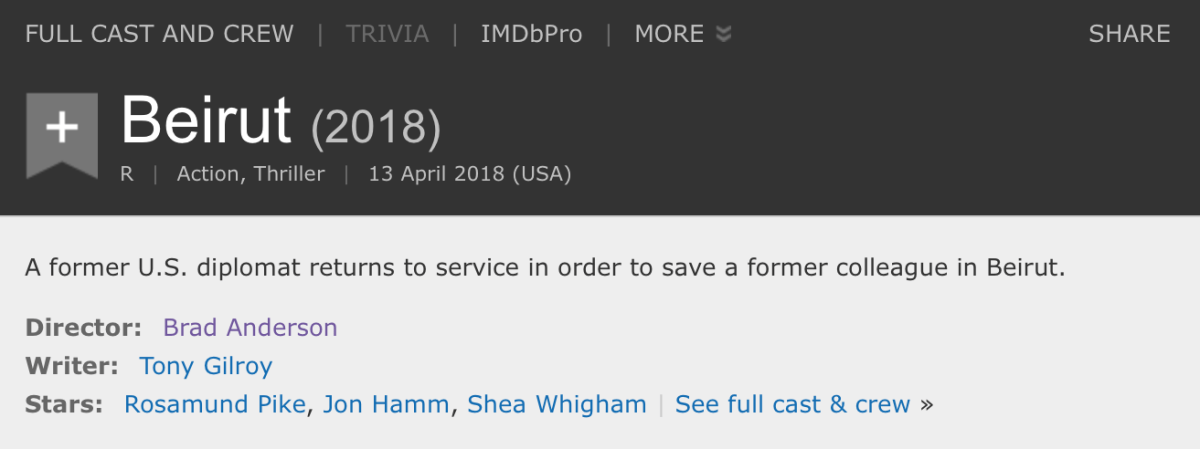Open writer Tony Gilroy's page
The width and height of the screenshot is (1200, 449).
pos(205,366)
